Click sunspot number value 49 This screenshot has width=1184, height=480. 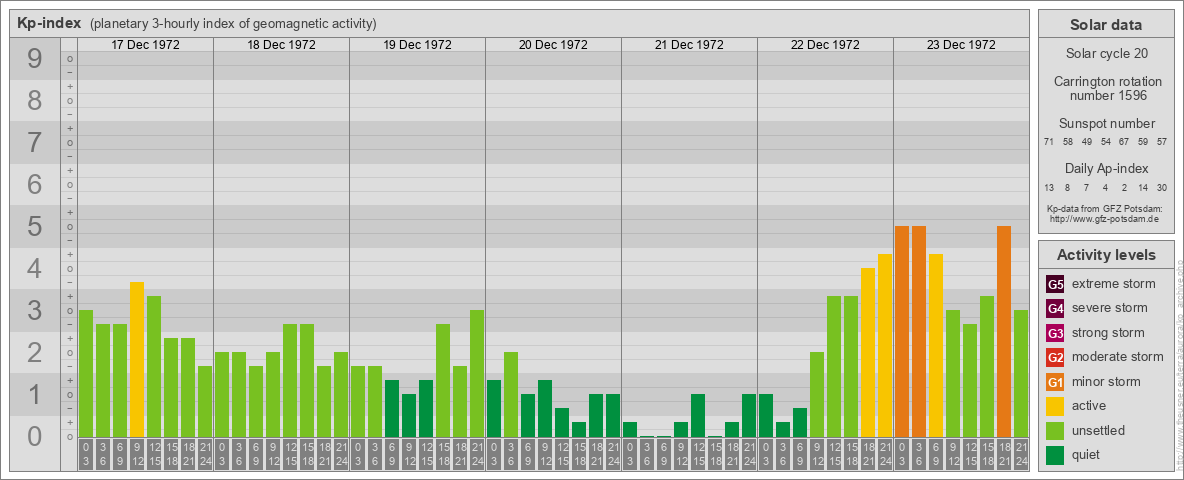pyautogui.click(x=1087, y=142)
